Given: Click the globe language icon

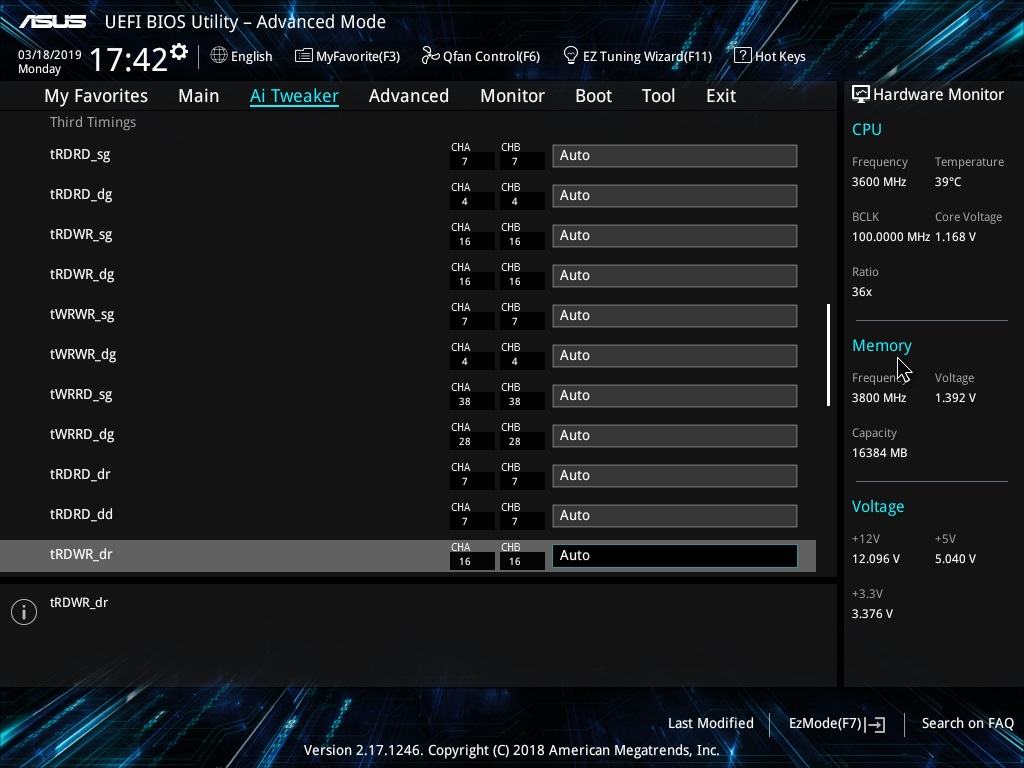Looking at the screenshot, I should coord(219,56).
